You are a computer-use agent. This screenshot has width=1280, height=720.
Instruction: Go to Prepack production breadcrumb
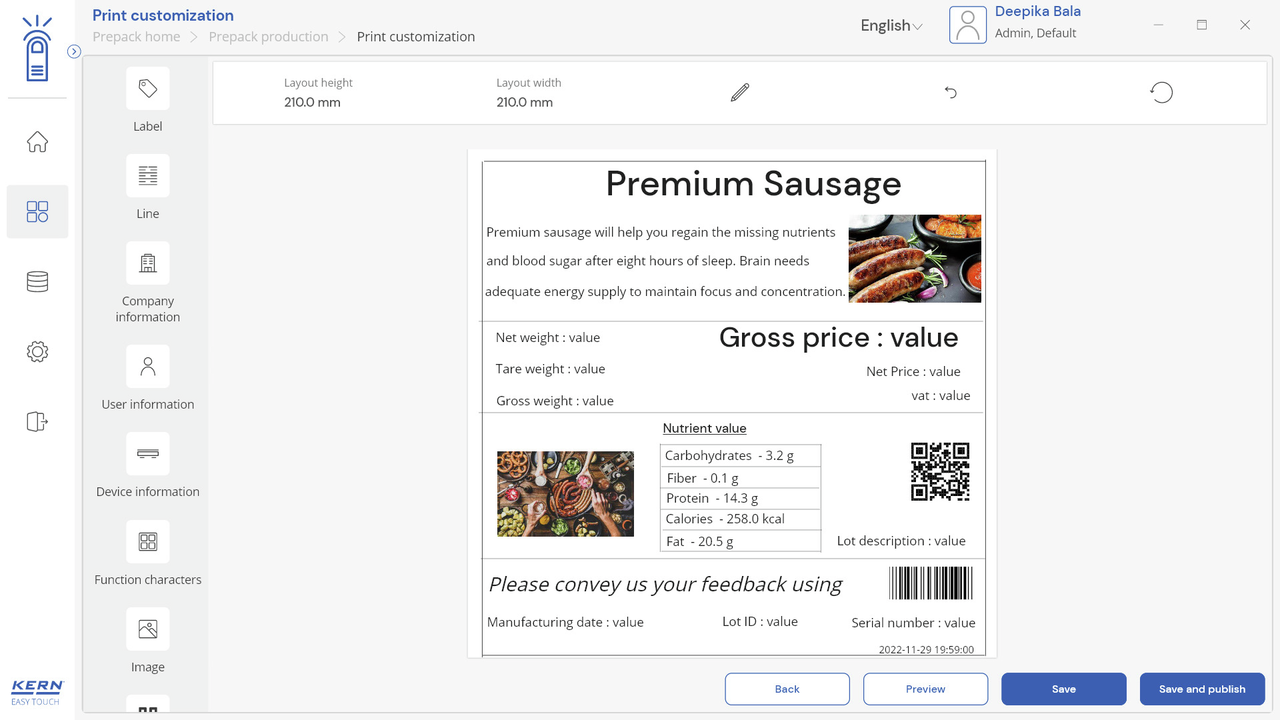268,37
